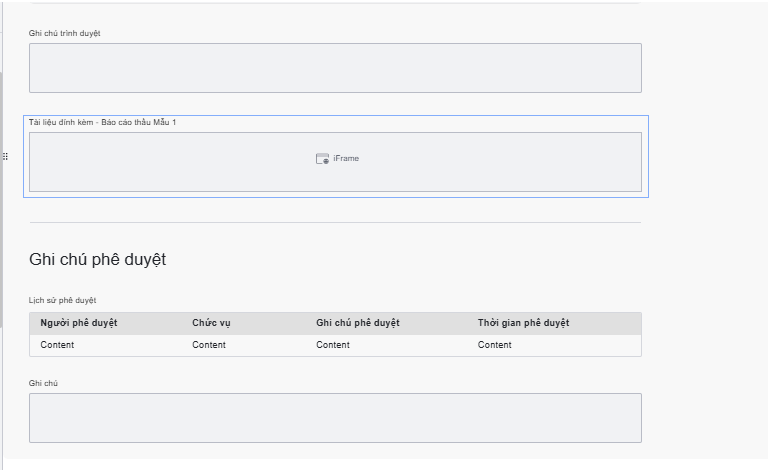Select Content cell in Ghi chú phê duyệt column
This screenshot has height=472, width=768.
(333, 345)
